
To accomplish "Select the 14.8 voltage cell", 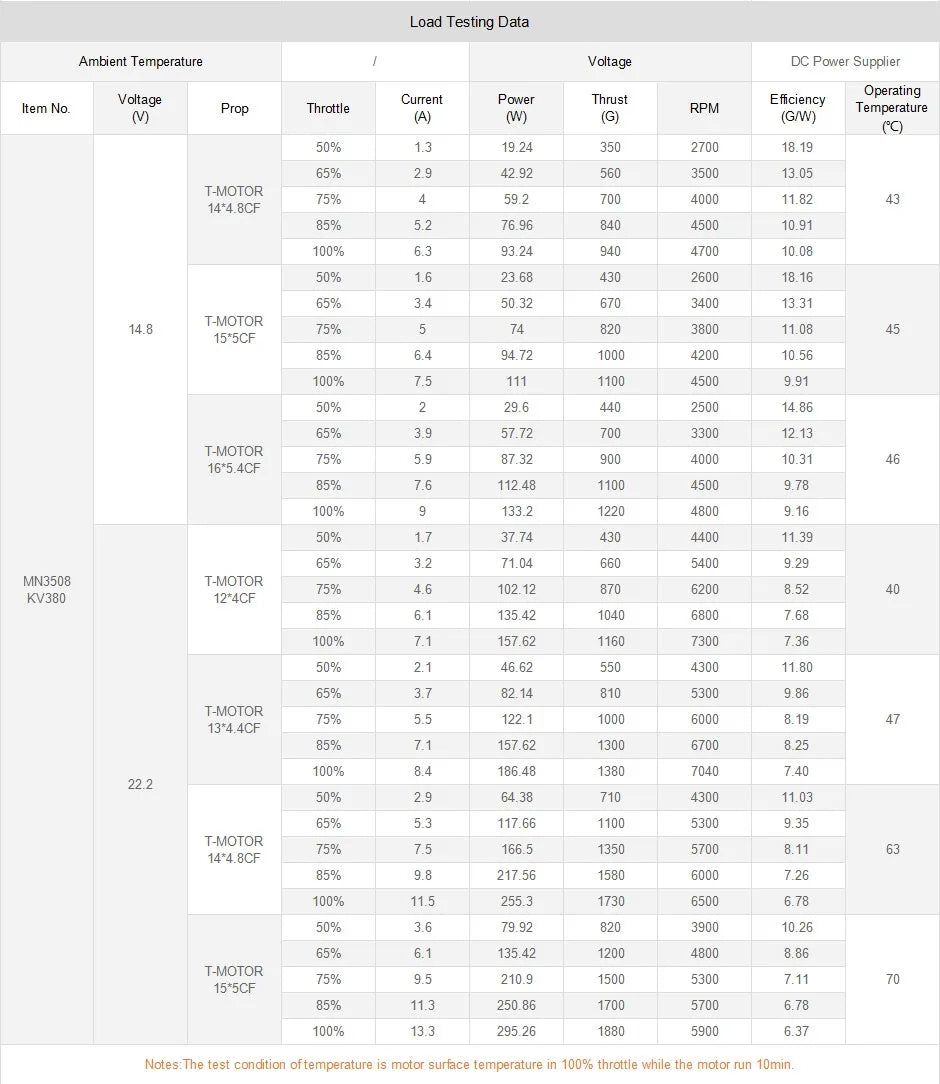I will (141, 329).
